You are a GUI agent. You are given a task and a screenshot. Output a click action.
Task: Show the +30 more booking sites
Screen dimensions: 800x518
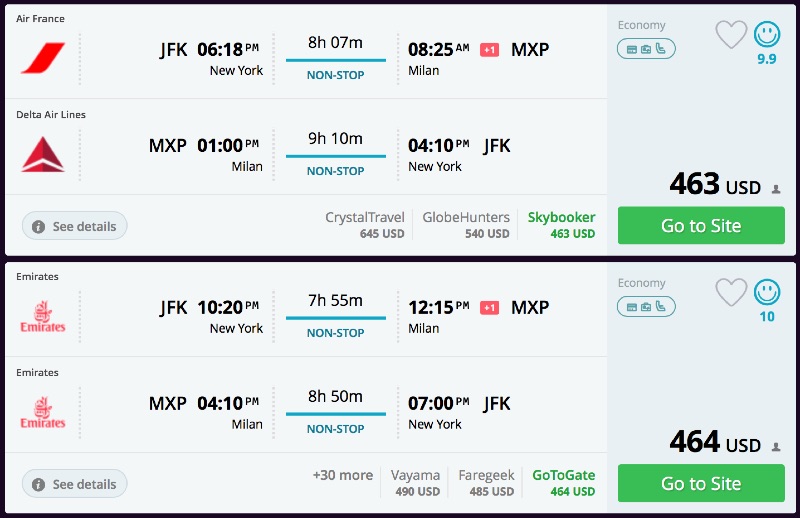pos(342,476)
